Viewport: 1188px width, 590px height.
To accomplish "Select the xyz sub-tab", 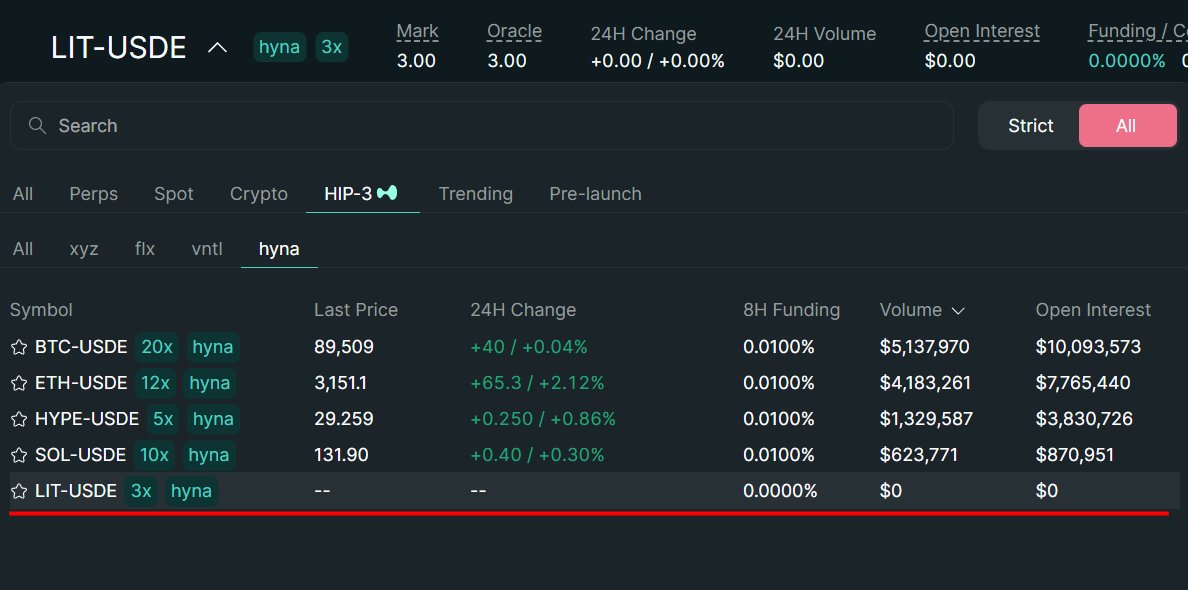I will point(84,249).
